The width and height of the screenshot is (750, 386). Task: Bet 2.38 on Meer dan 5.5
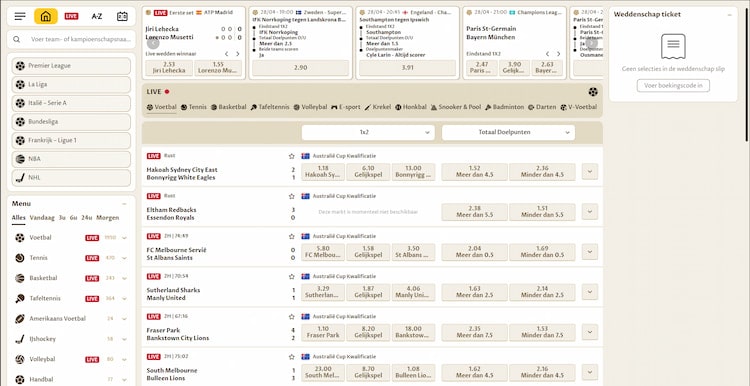click(x=474, y=212)
